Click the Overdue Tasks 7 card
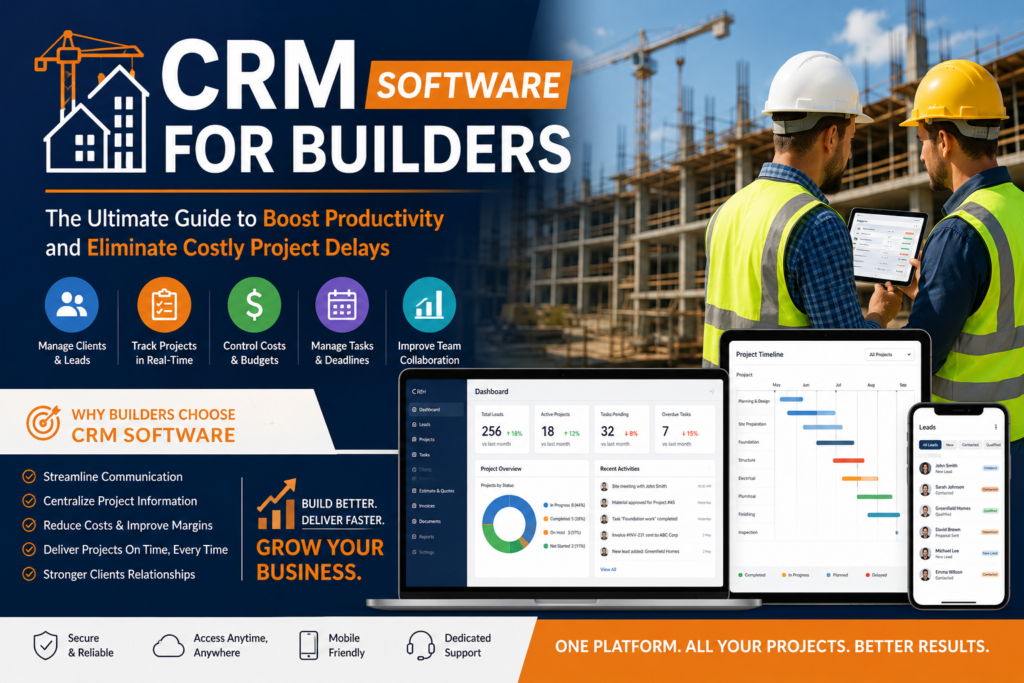This screenshot has width=1024, height=683. point(683,429)
